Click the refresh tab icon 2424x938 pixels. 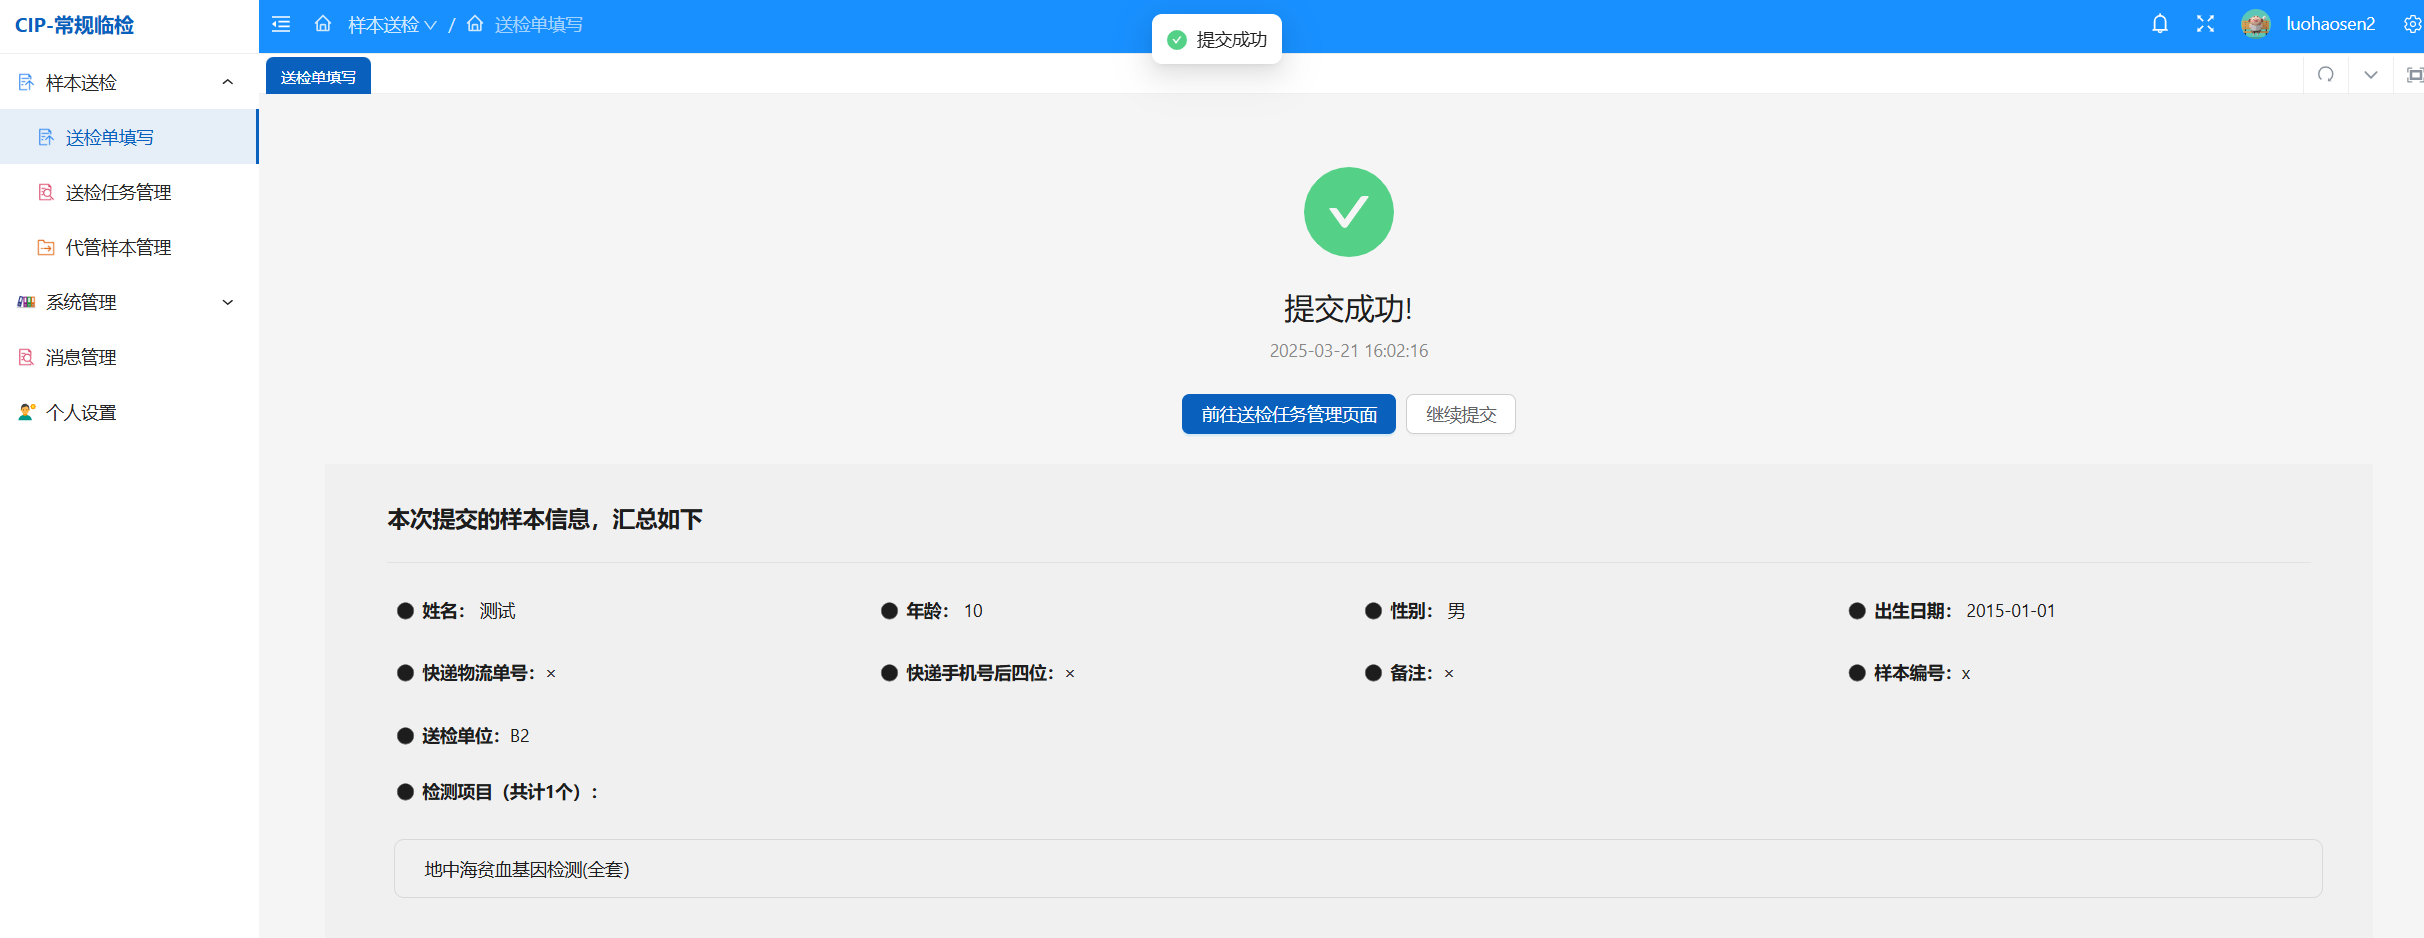coord(2326,75)
